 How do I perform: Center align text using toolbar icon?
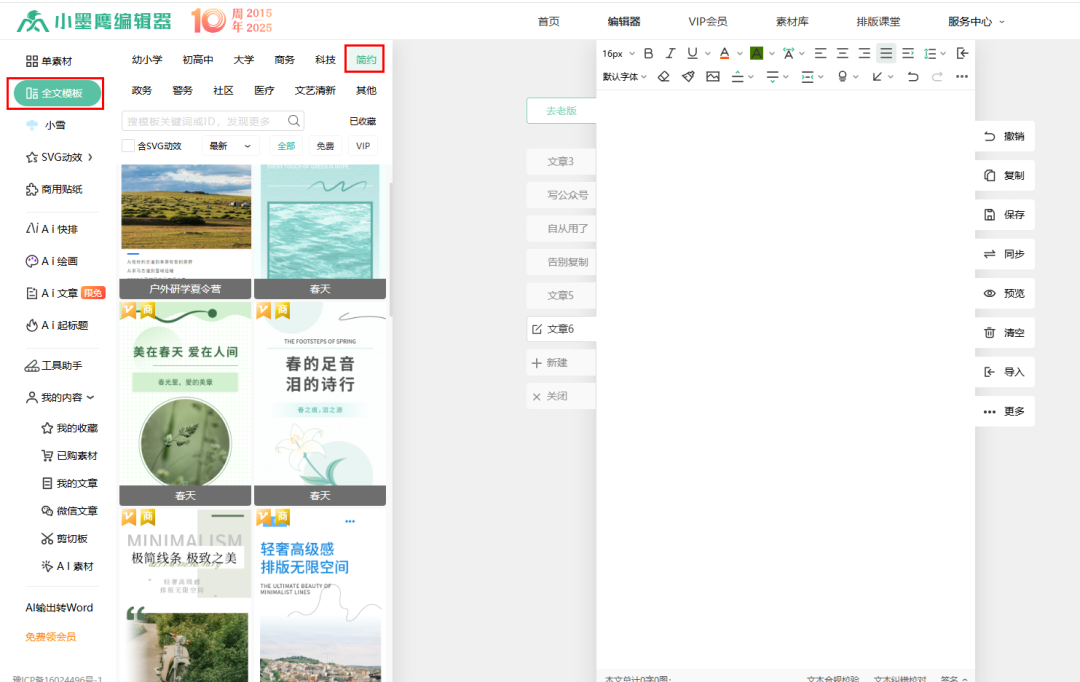842,53
